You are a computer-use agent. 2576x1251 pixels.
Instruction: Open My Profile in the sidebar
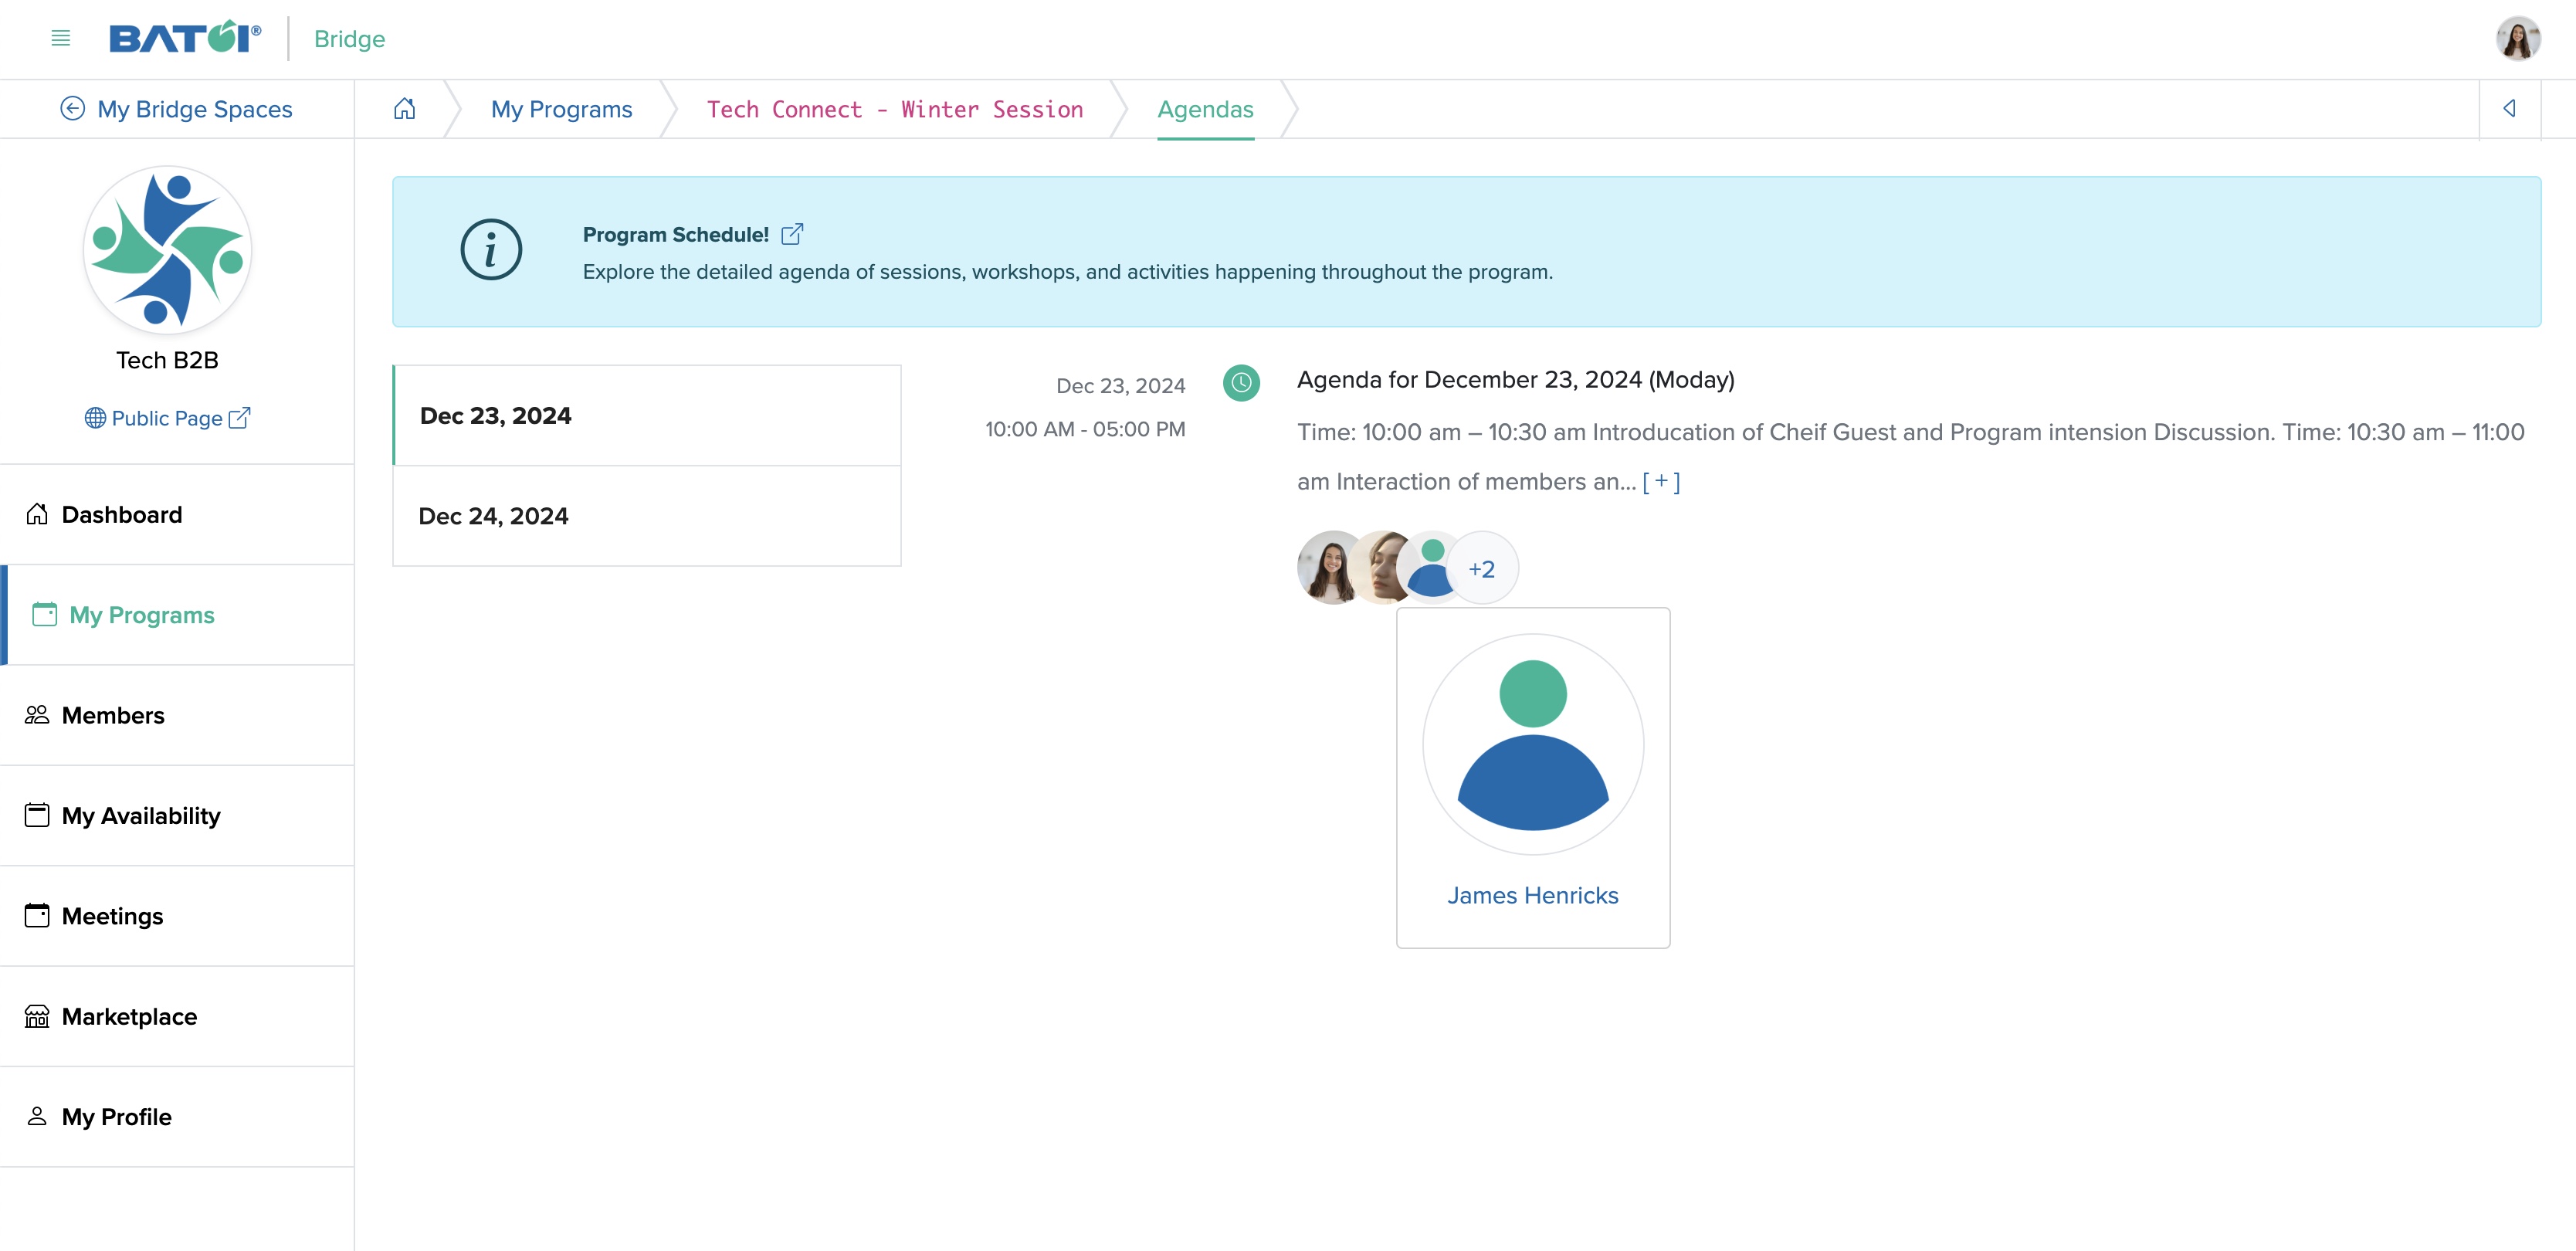point(177,1116)
